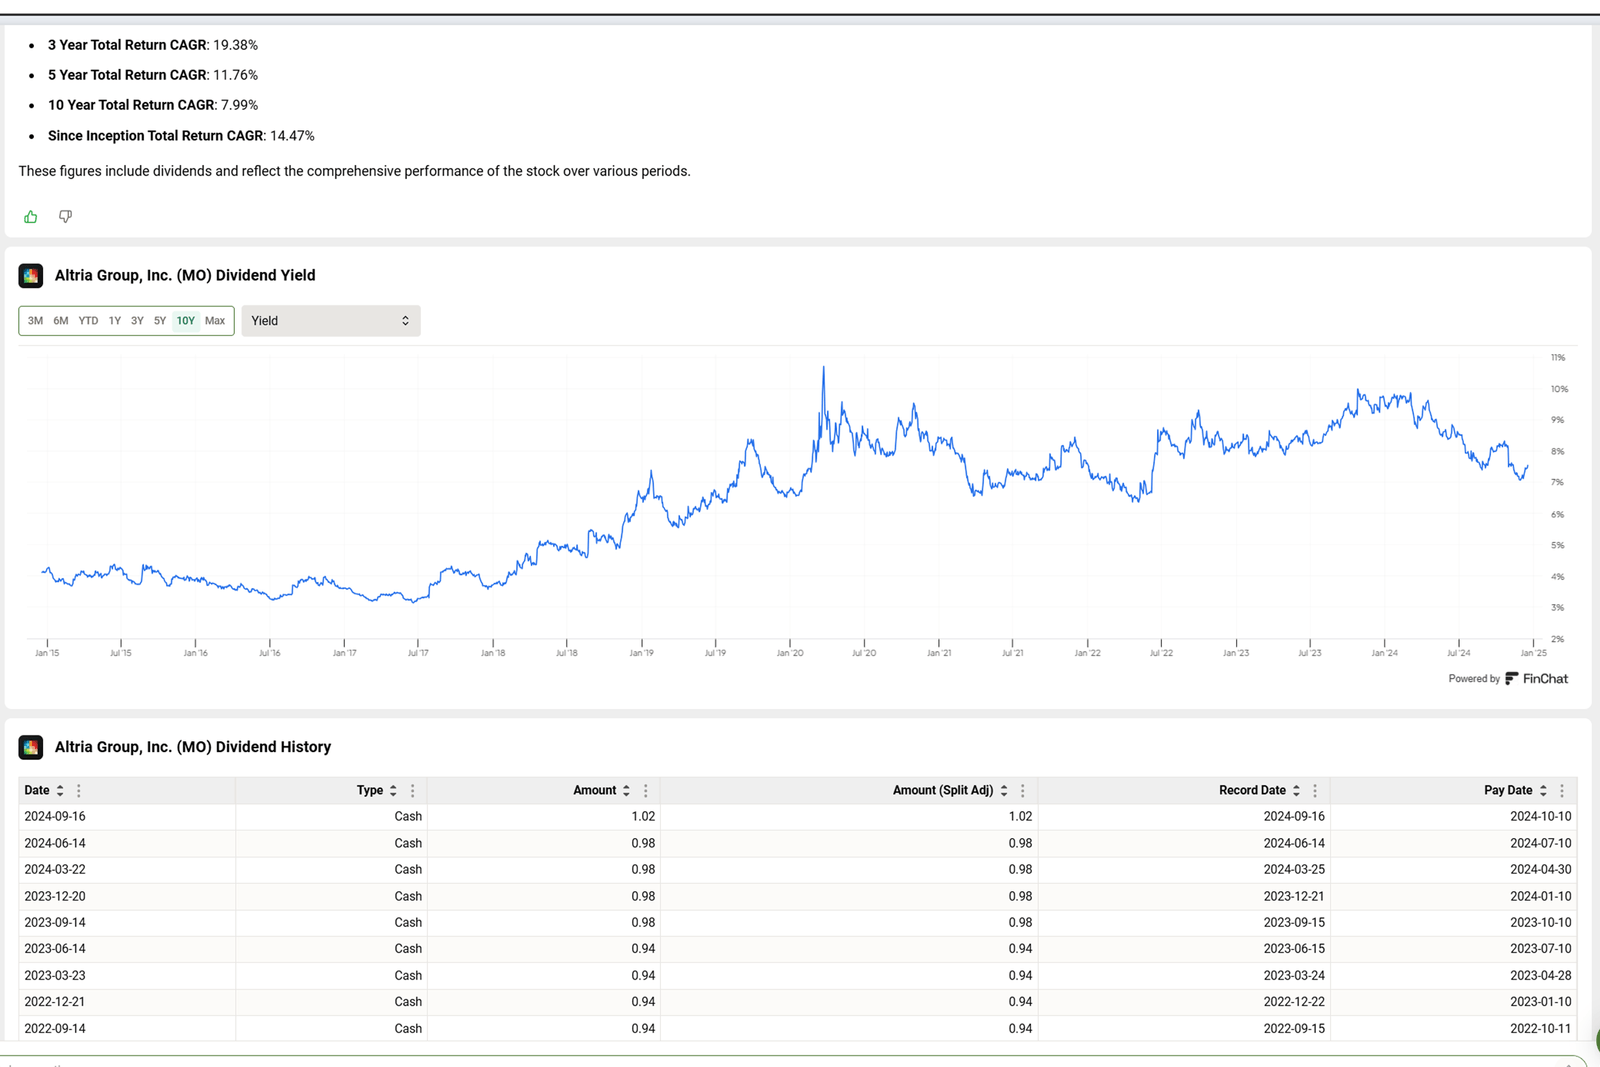Click the 6M range button
Image resolution: width=1600 pixels, height=1067 pixels.
pyautogui.click(x=61, y=320)
